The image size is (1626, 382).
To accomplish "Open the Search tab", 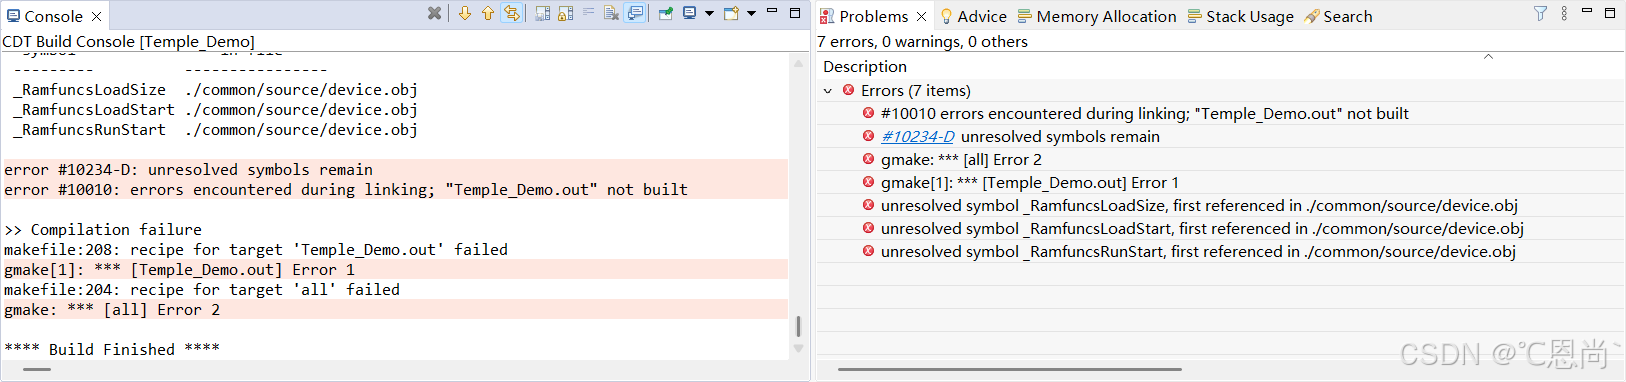I will click(1338, 16).
